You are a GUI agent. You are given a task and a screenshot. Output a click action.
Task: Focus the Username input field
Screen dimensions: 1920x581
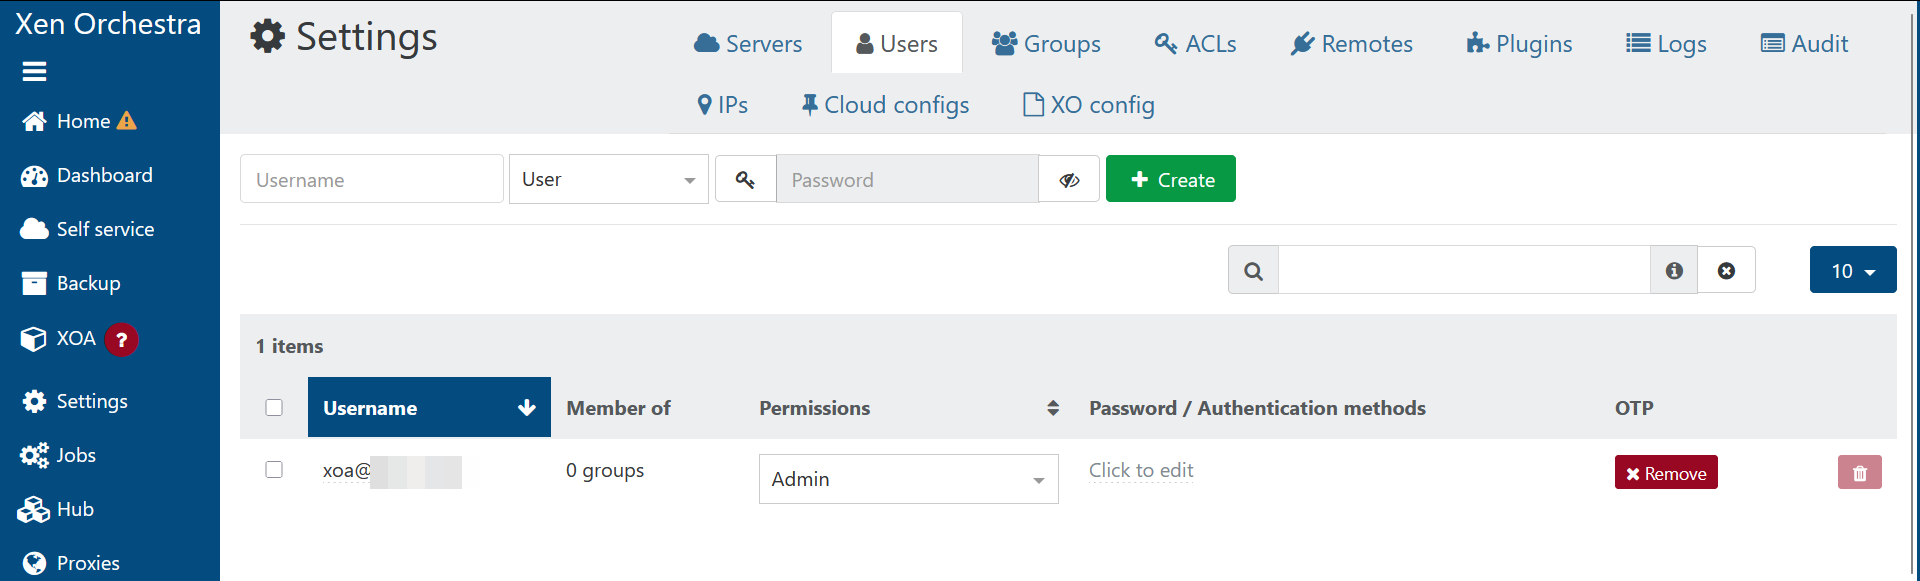372,179
